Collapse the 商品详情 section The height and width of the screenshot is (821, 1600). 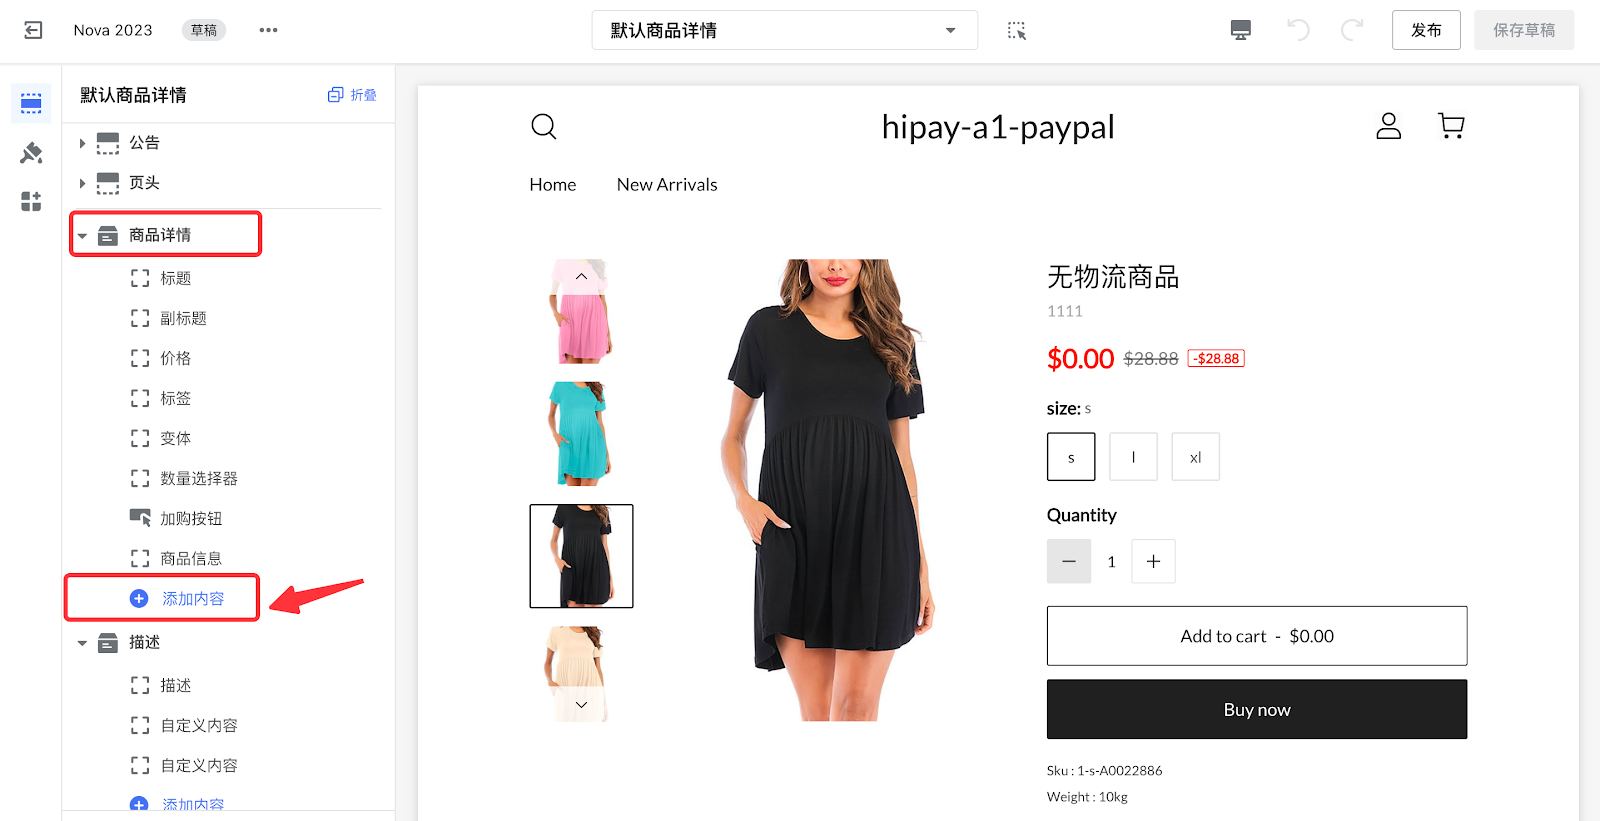[x=82, y=236]
